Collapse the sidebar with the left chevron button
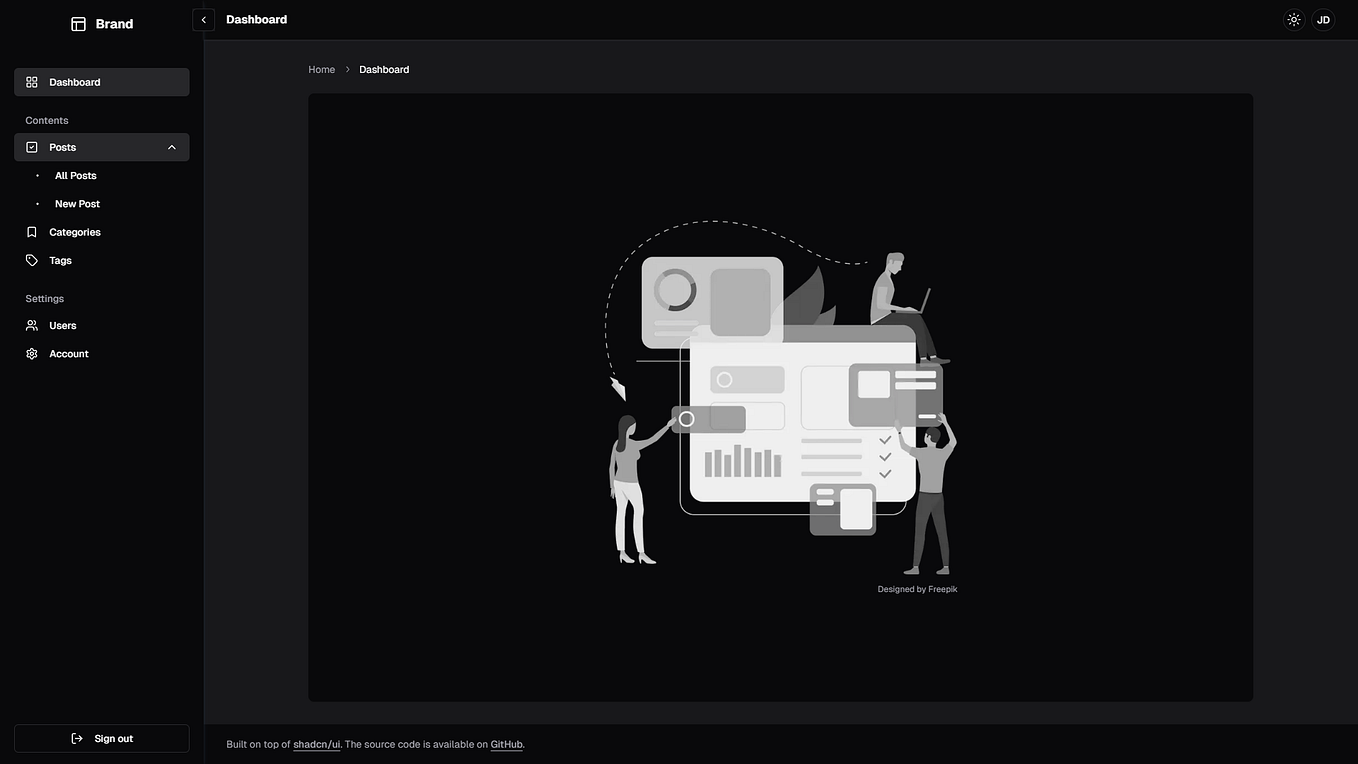Image resolution: width=1358 pixels, height=764 pixels. click(202, 18)
